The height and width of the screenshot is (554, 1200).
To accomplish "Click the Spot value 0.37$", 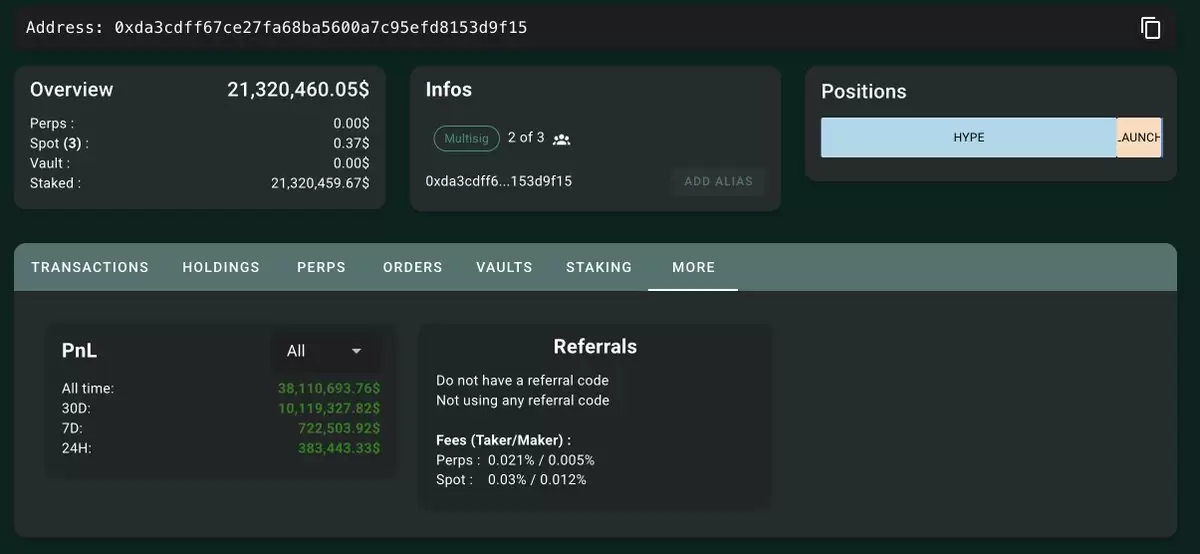I will click(x=351, y=143).
